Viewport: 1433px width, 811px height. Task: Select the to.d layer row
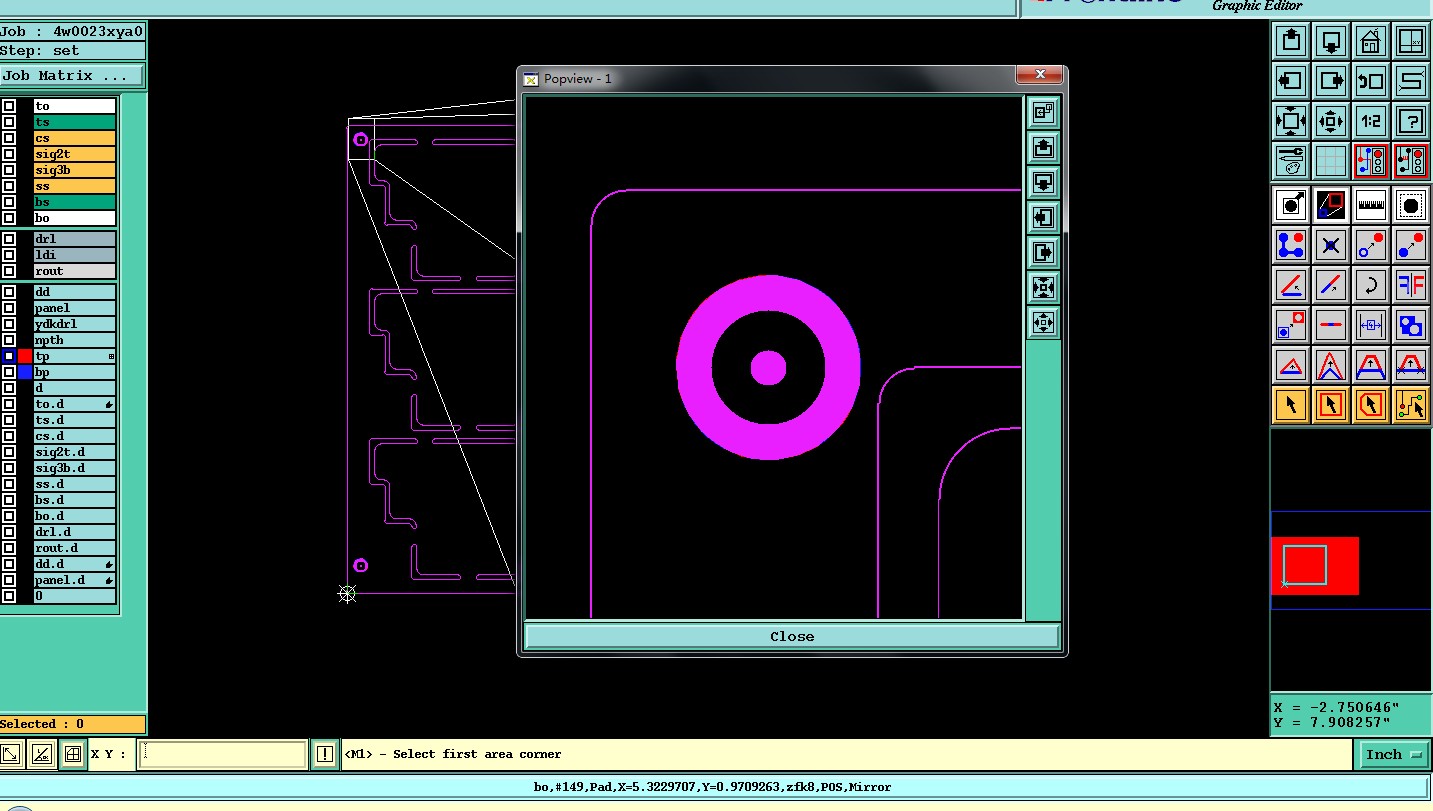(x=74, y=404)
